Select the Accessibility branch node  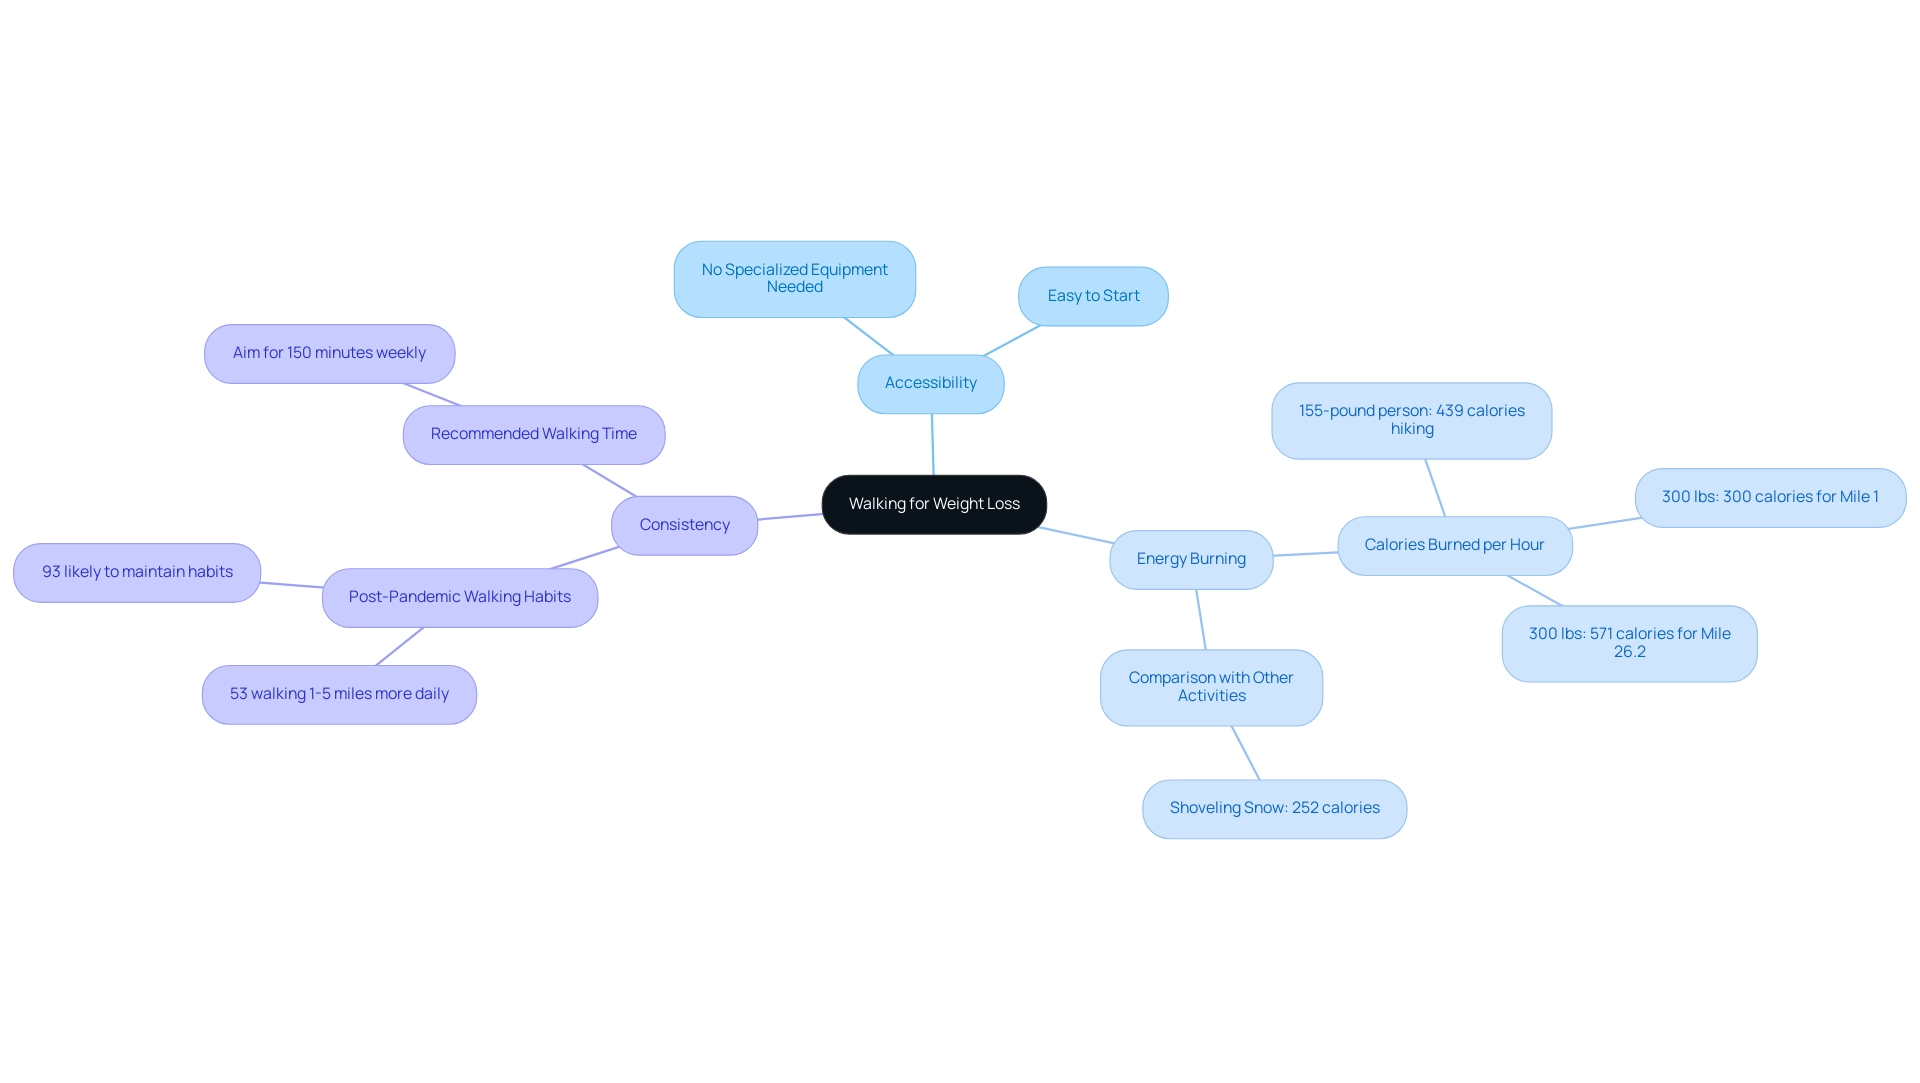[x=930, y=383]
